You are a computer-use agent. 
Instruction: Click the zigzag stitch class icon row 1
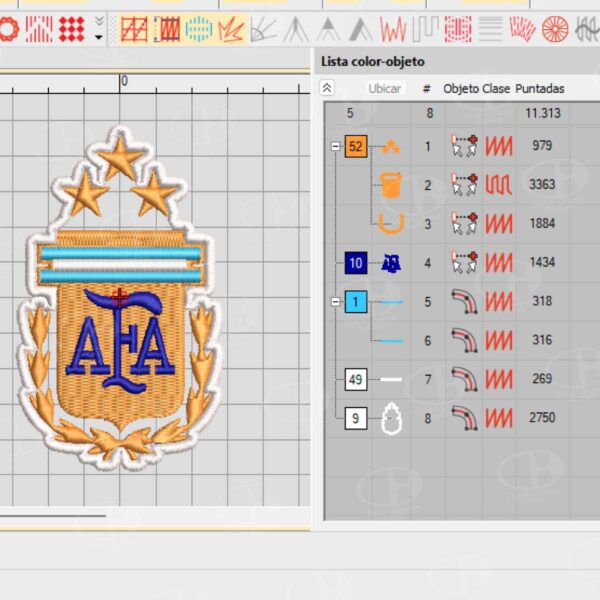point(499,146)
